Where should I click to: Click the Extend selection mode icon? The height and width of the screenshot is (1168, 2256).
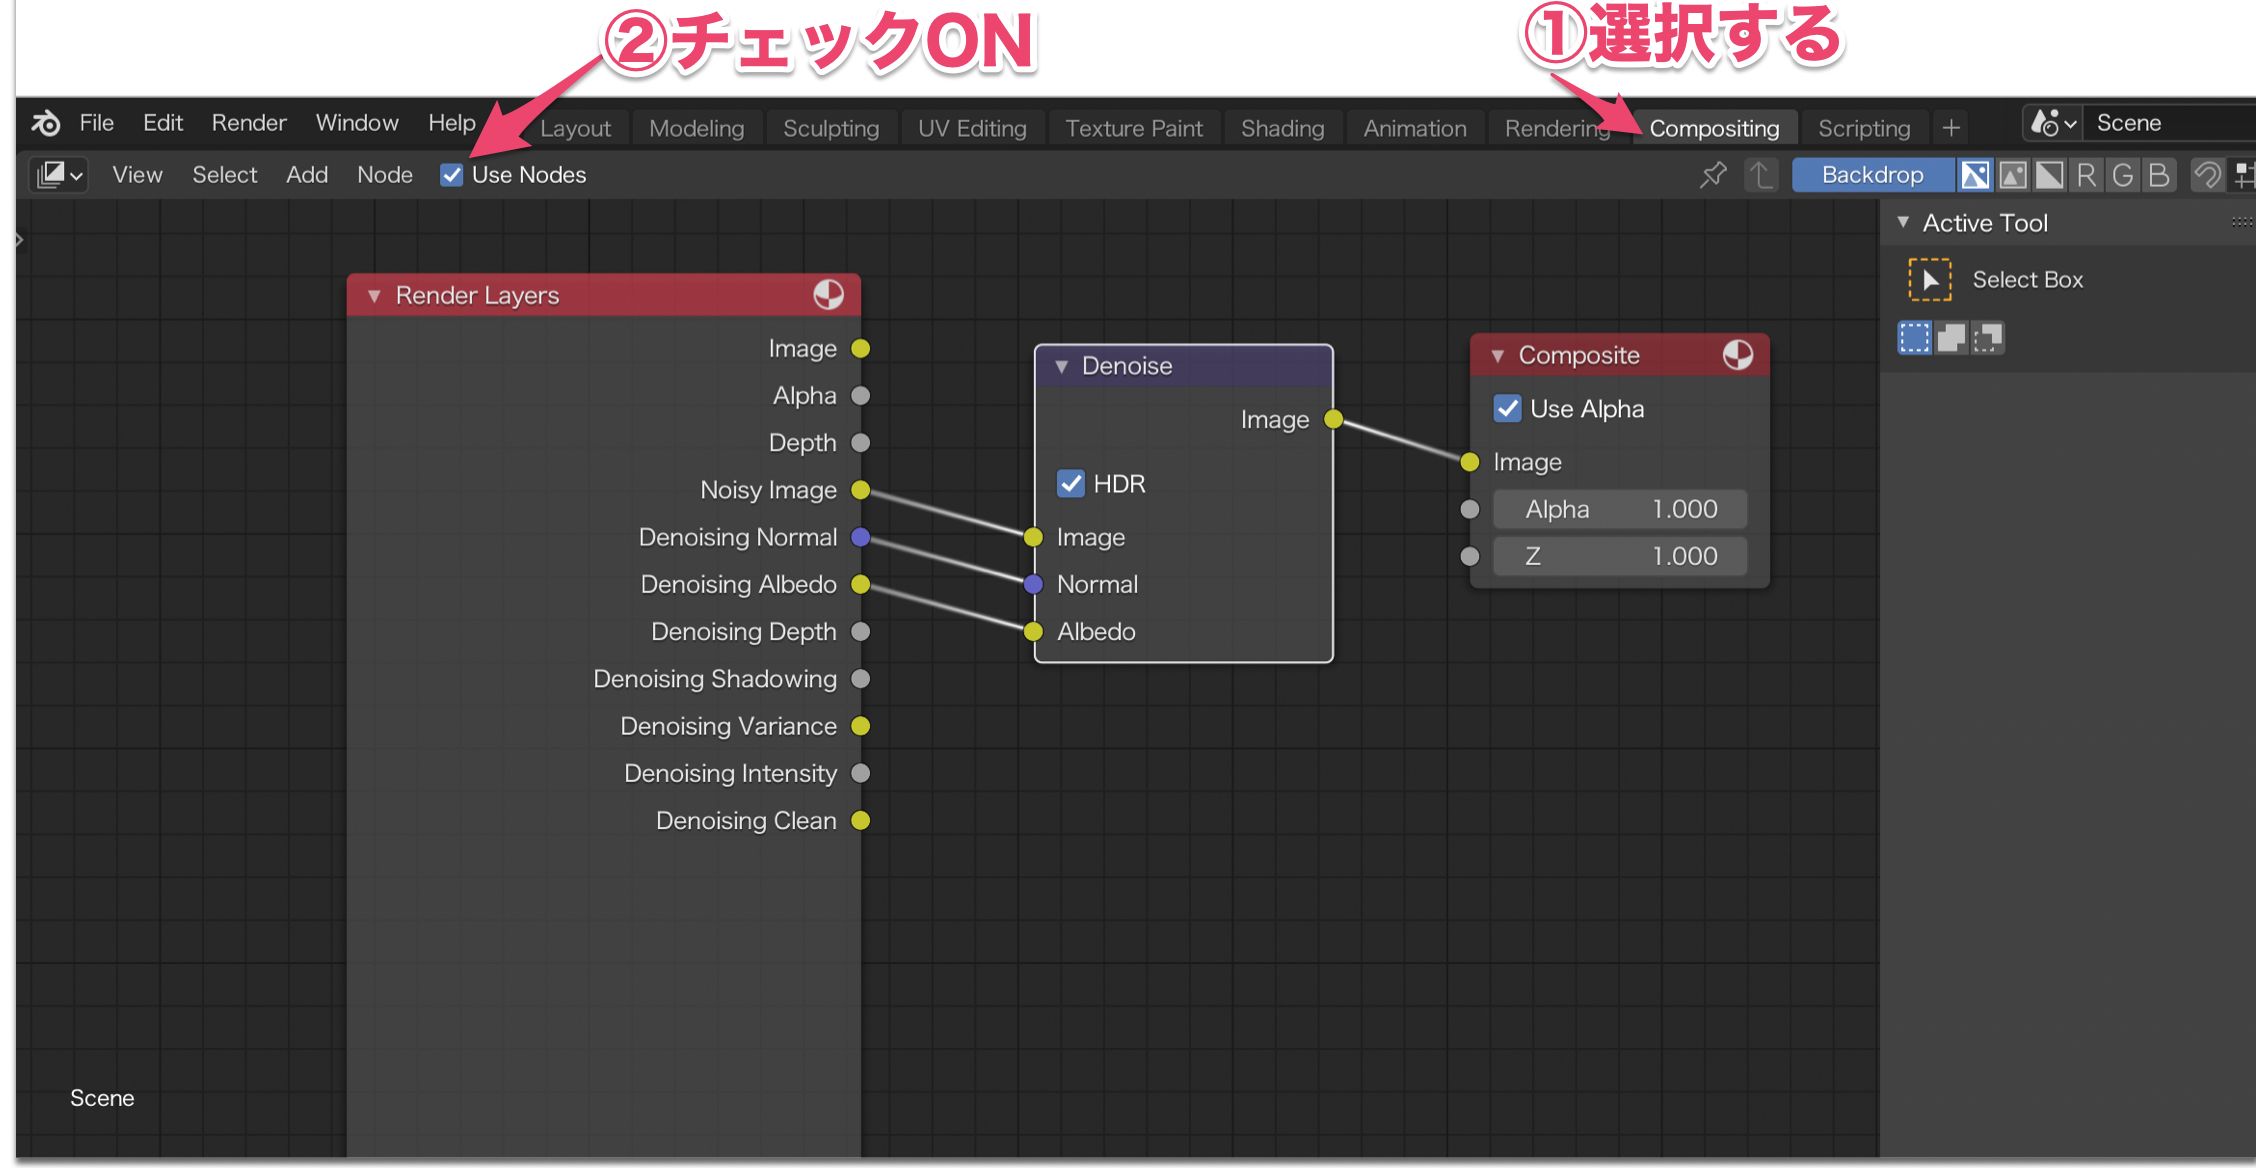(x=1951, y=338)
